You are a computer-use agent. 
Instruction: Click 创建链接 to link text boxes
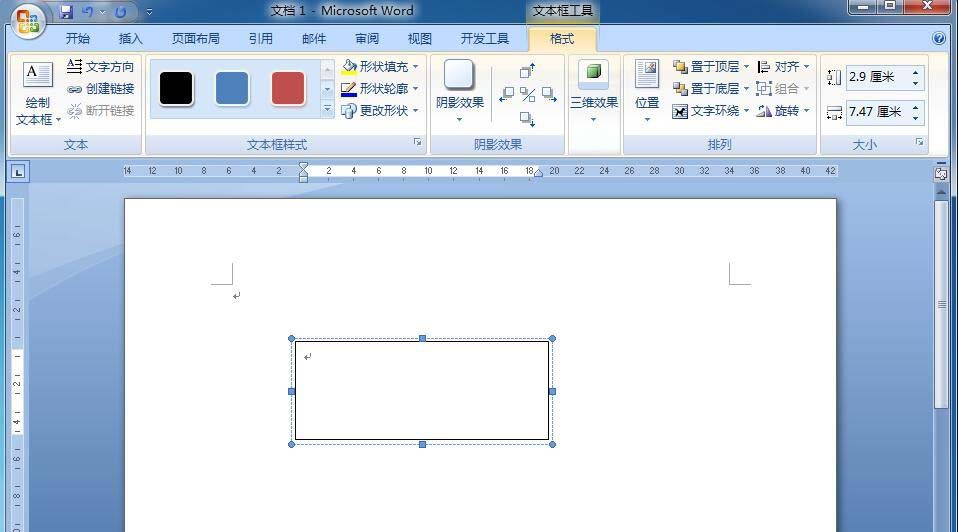tap(101, 89)
